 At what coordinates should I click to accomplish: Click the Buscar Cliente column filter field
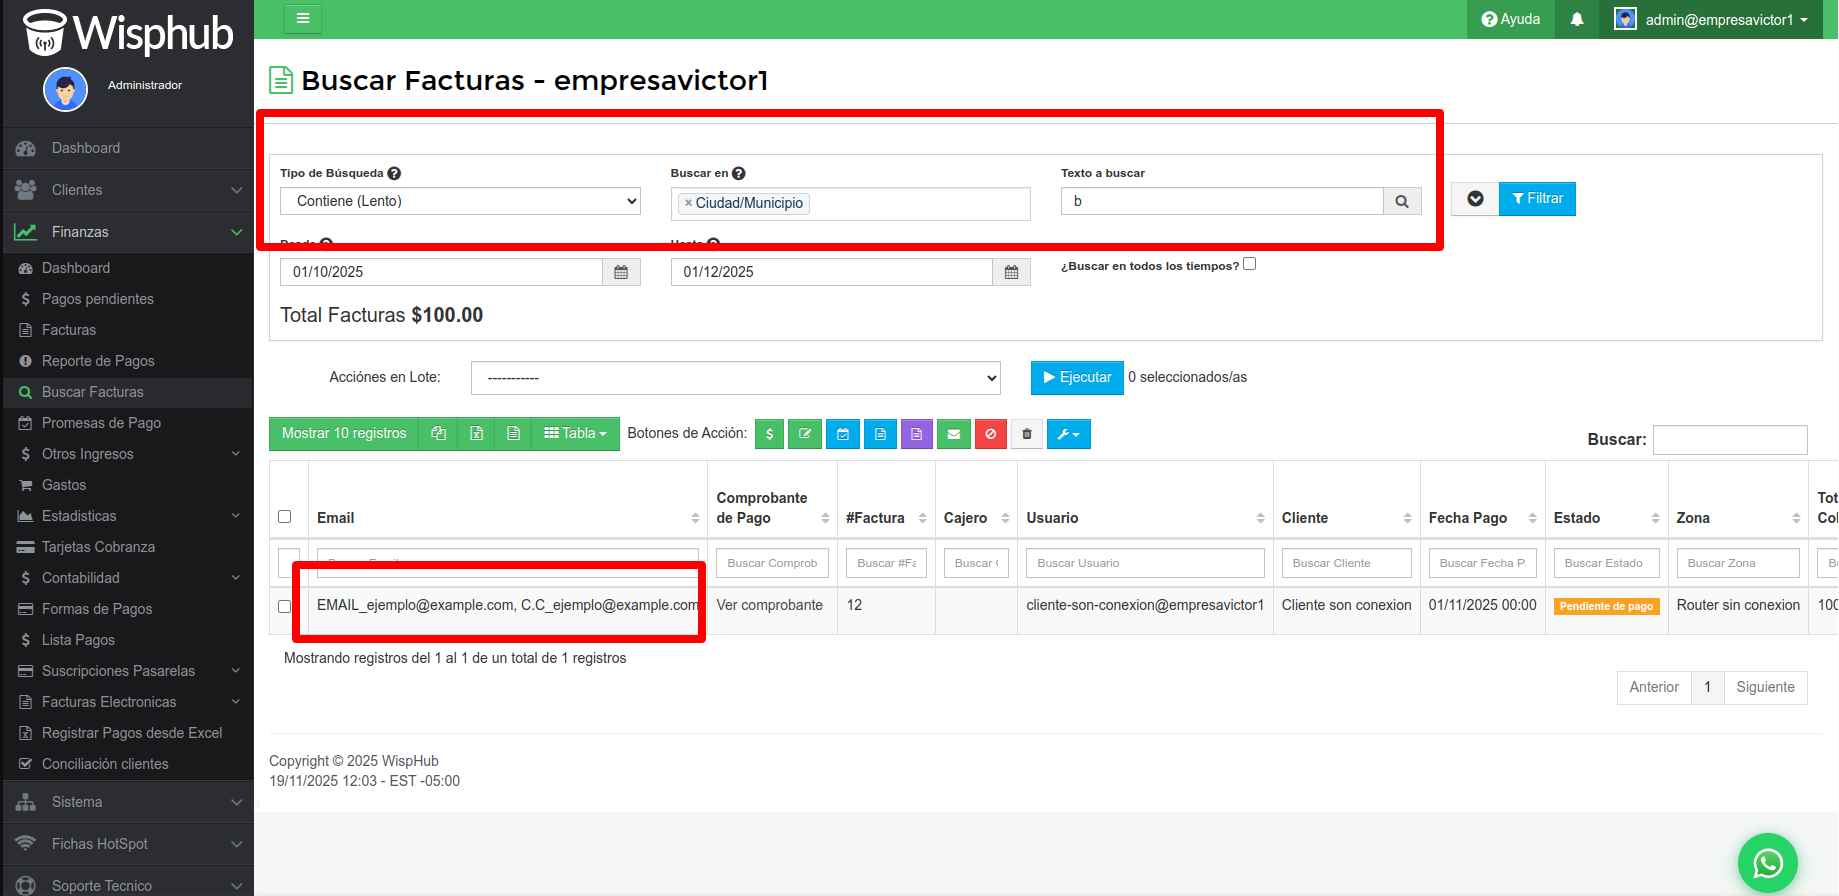click(1346, 563)
